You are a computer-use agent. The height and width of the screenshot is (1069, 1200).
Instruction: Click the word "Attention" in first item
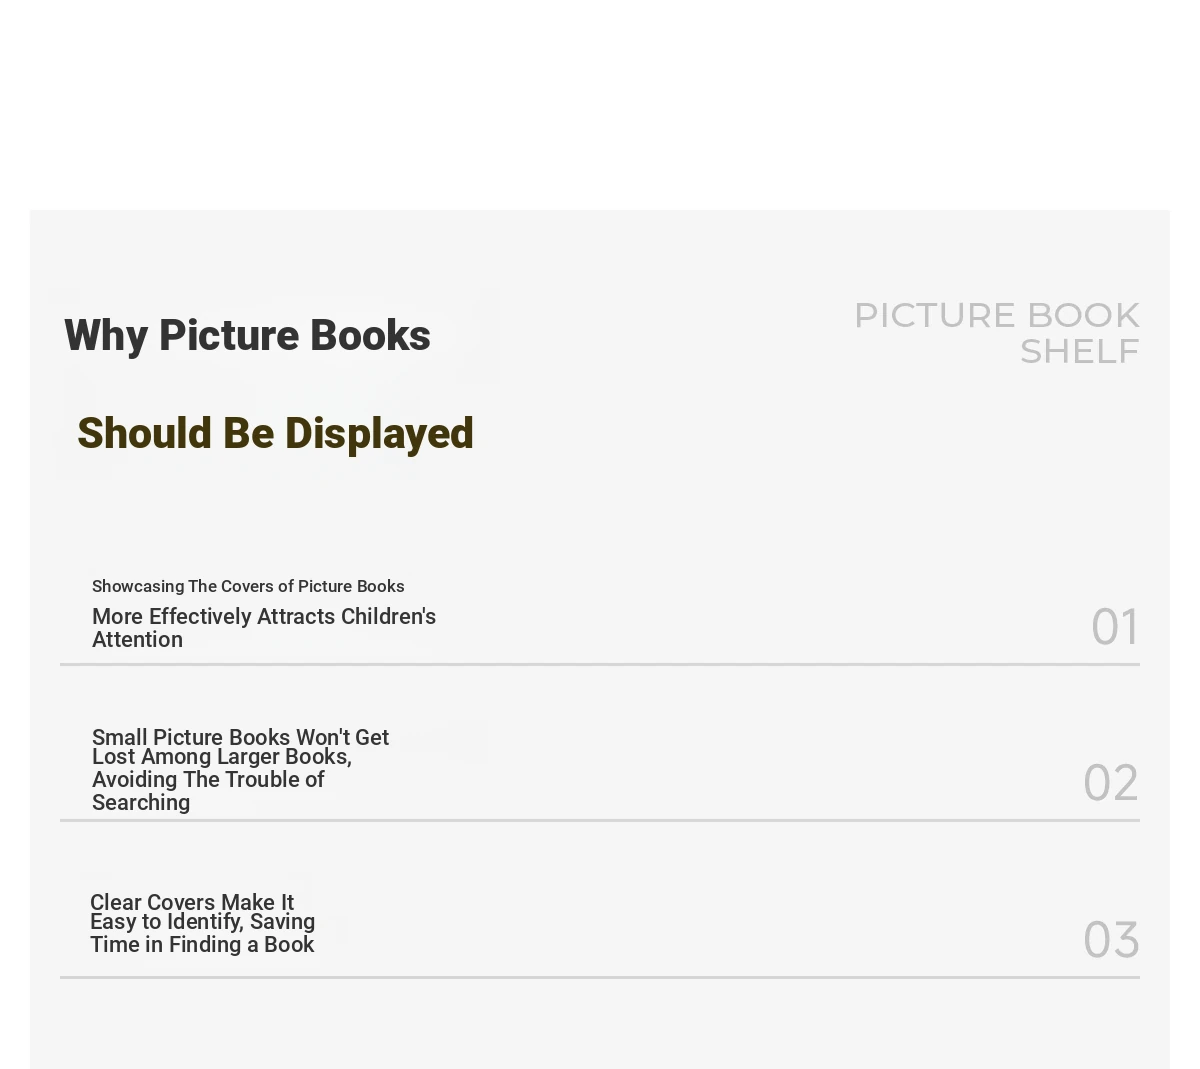137,640
